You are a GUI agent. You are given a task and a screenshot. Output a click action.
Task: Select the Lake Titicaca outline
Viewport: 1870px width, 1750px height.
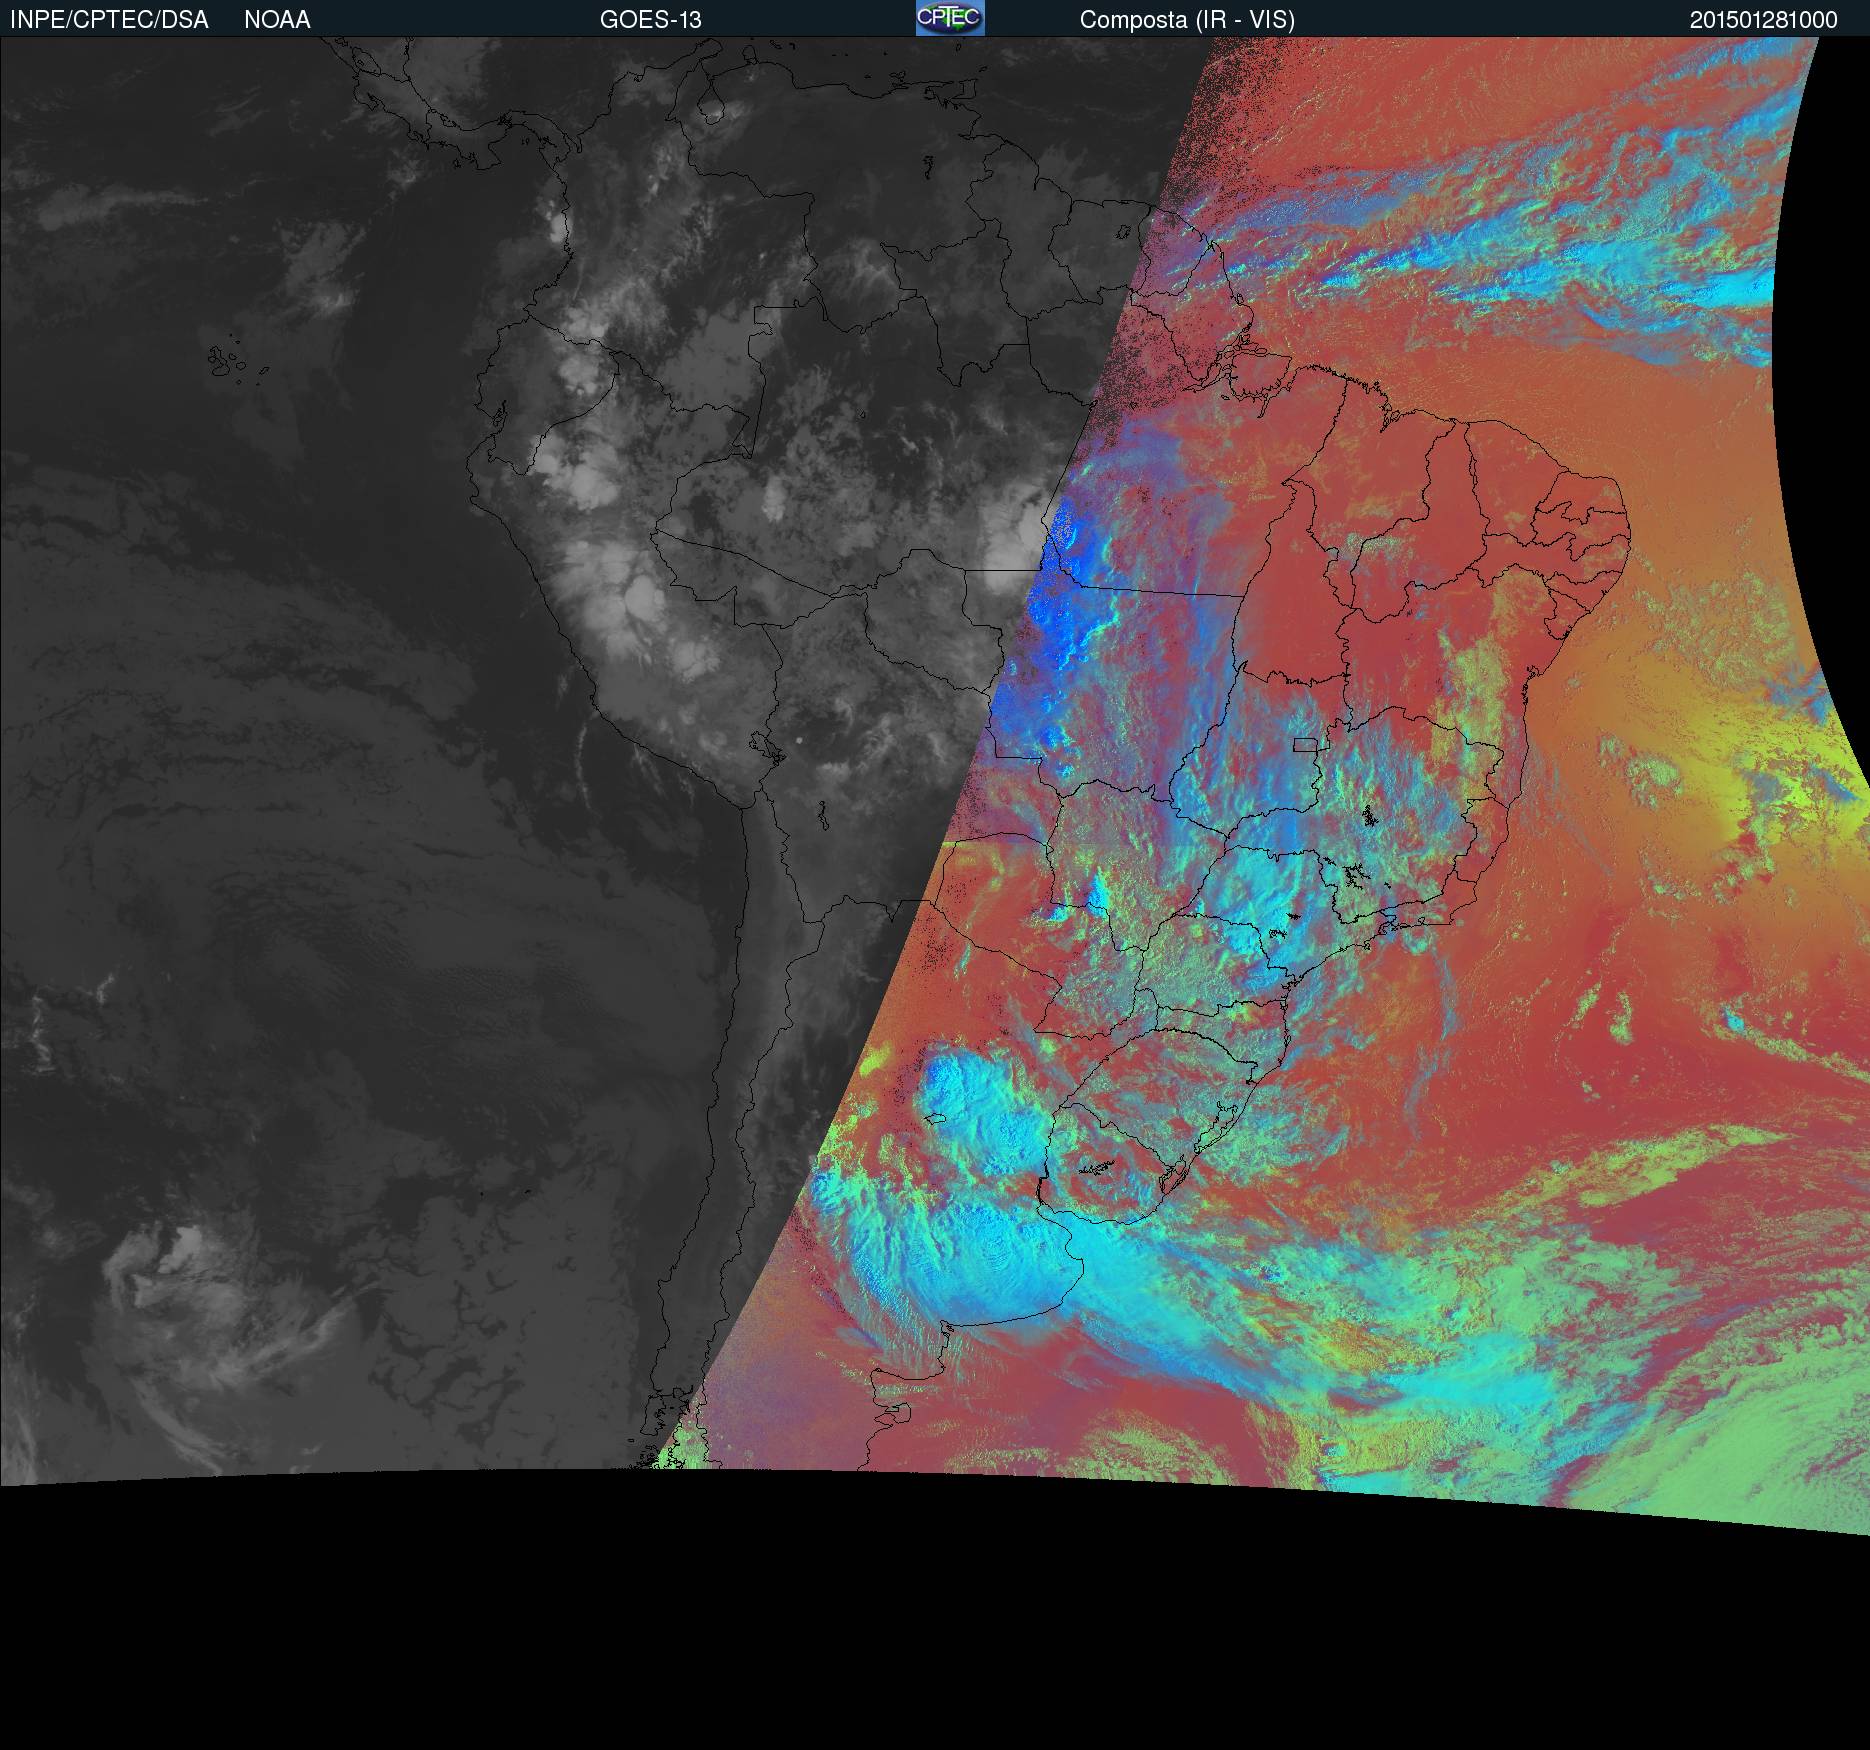(x=764, y=746)
